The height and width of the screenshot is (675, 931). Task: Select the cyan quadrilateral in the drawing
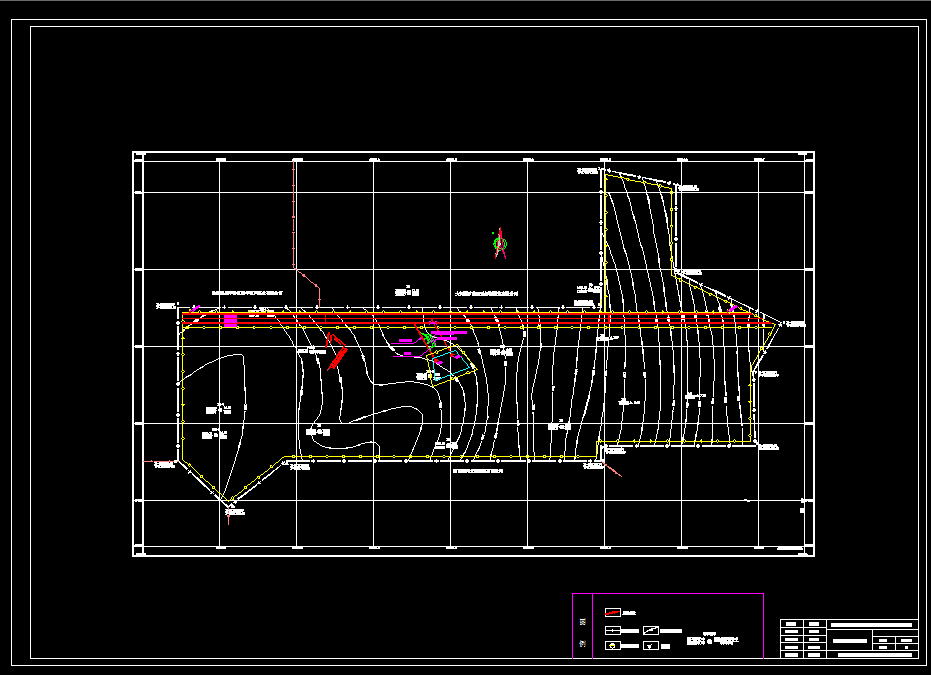(452, 365)
